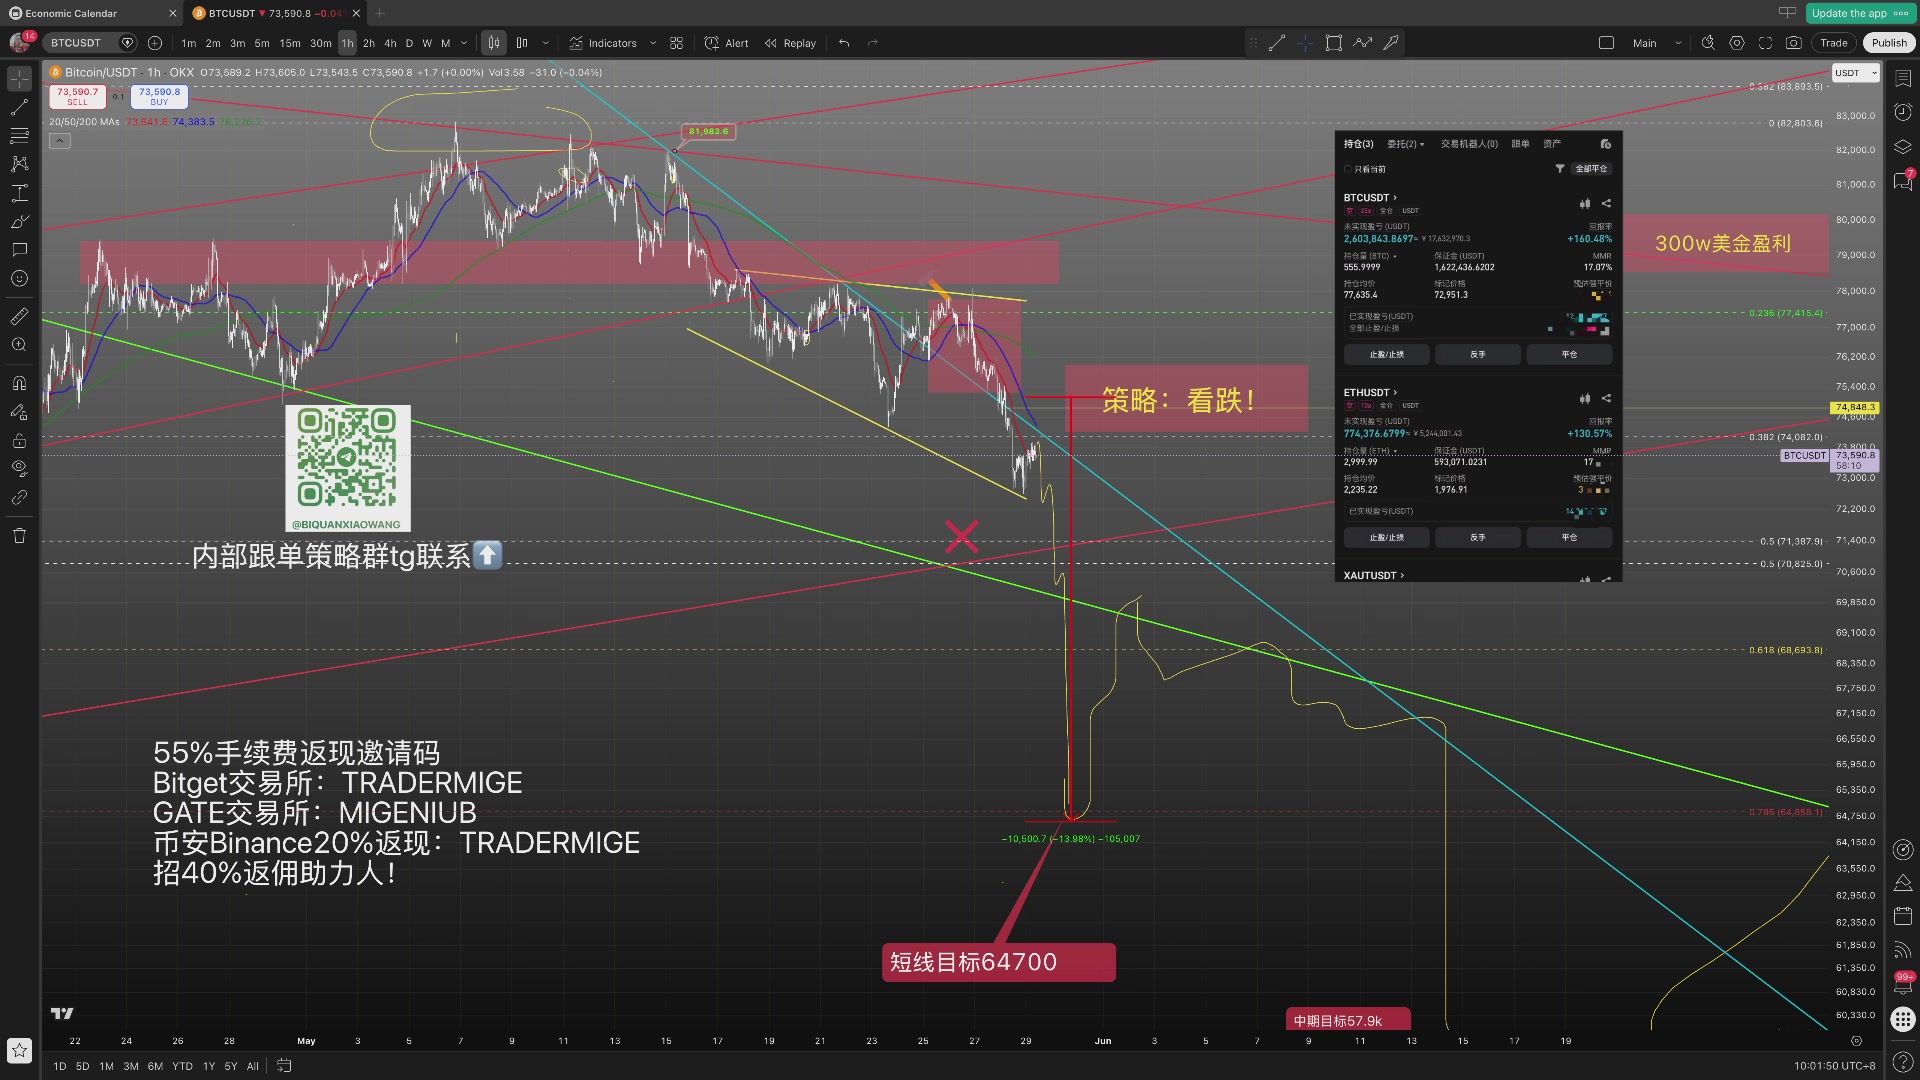Click the 73,590.8 BUY price button
The height and width of the screenshot is (1080, 1920).
point(159,96)
